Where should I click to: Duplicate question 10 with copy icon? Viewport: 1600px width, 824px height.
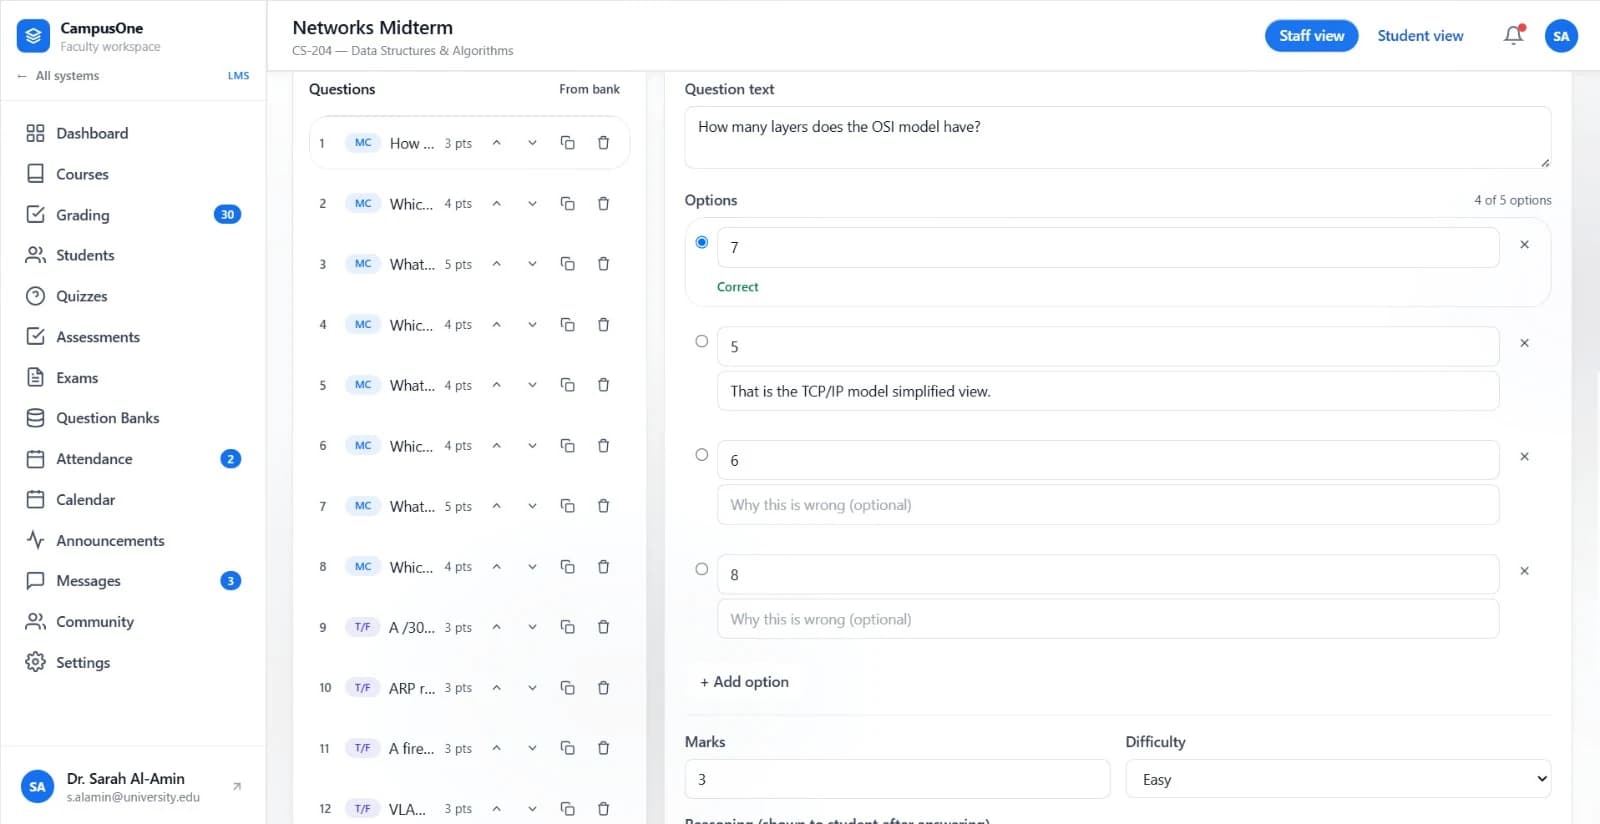[567, 687]
